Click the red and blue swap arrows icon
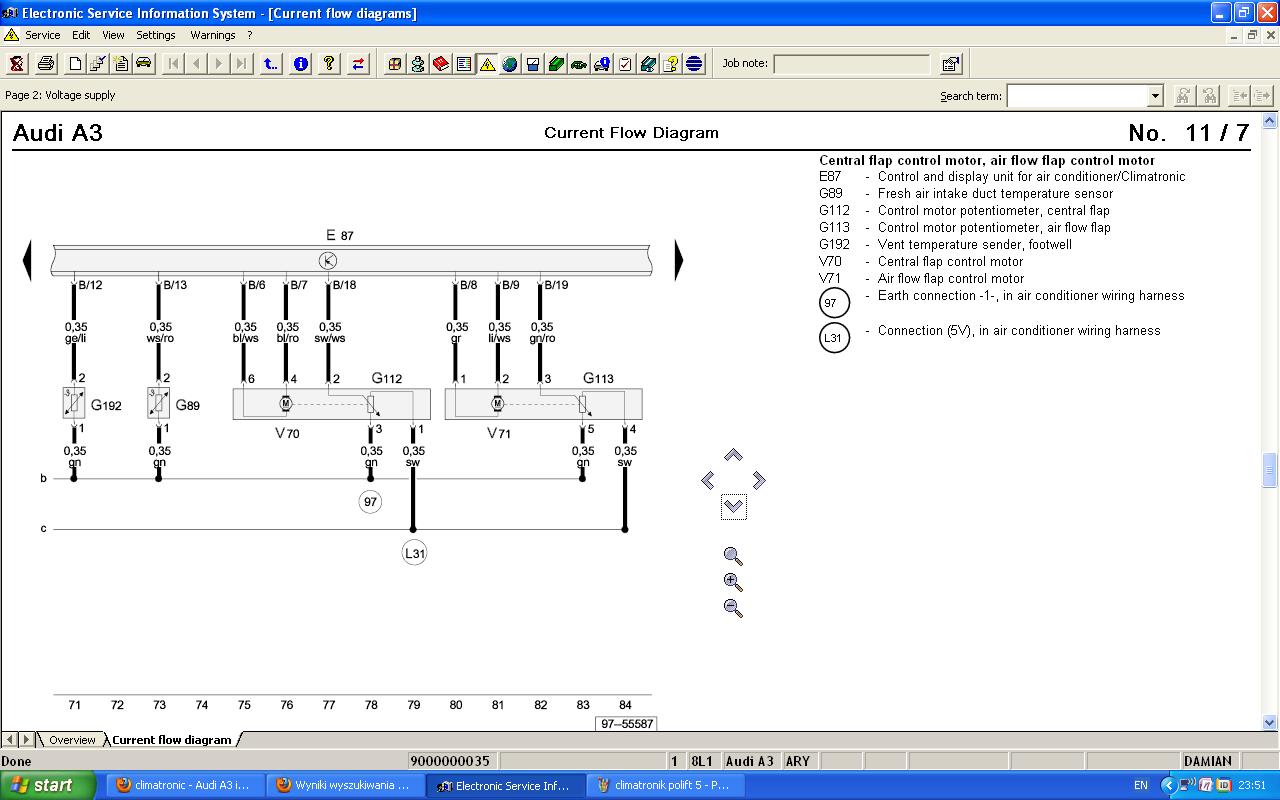This screenshot has height=800, width=1280. tap(358, 64)
